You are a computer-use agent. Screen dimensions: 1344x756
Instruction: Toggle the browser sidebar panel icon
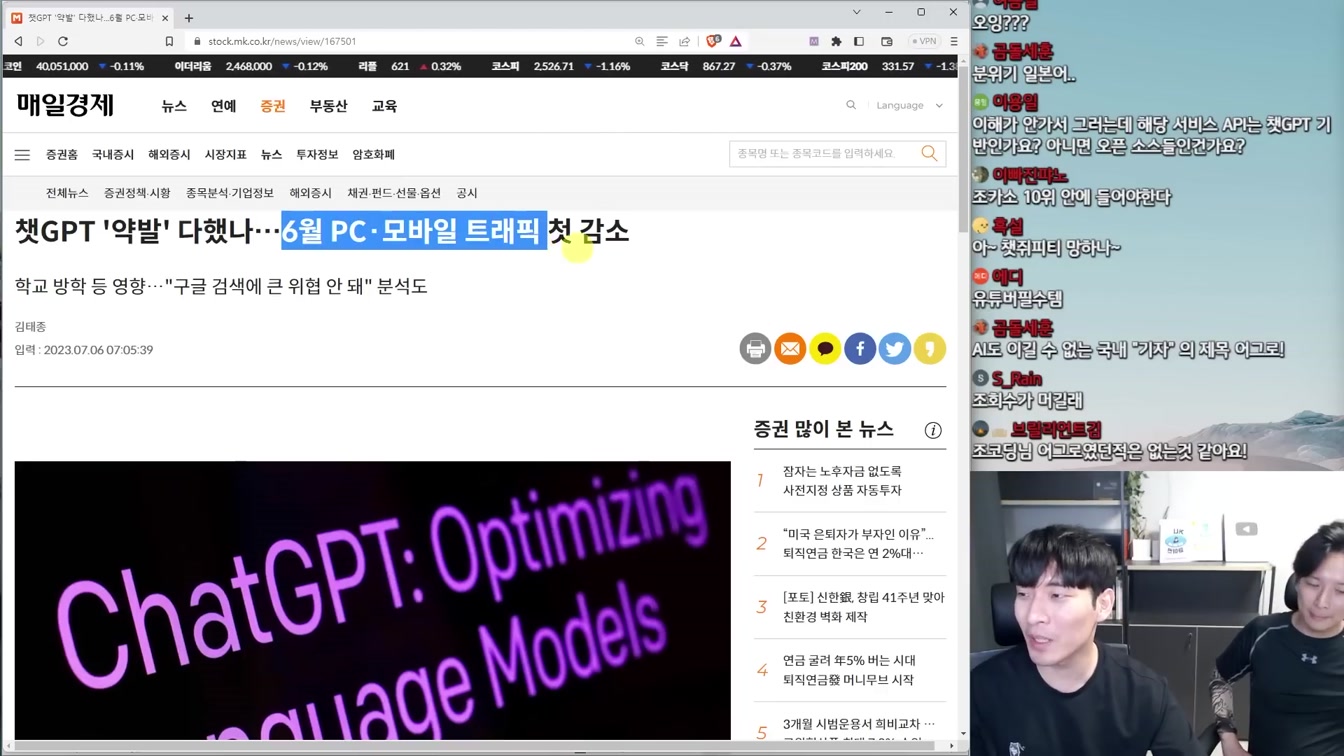[859, 41]
